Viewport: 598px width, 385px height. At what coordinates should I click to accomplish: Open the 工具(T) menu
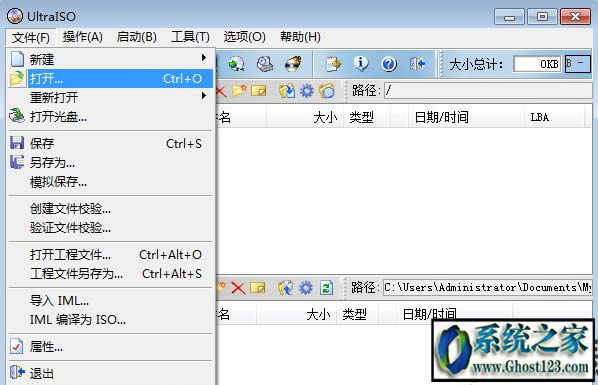[x=190, y=37]
